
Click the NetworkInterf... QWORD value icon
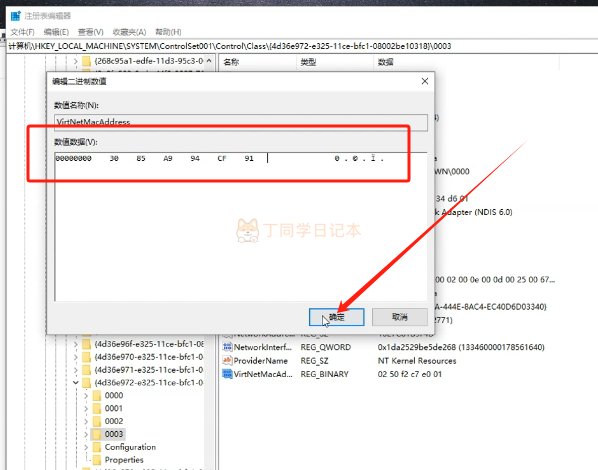click(227, 347)
